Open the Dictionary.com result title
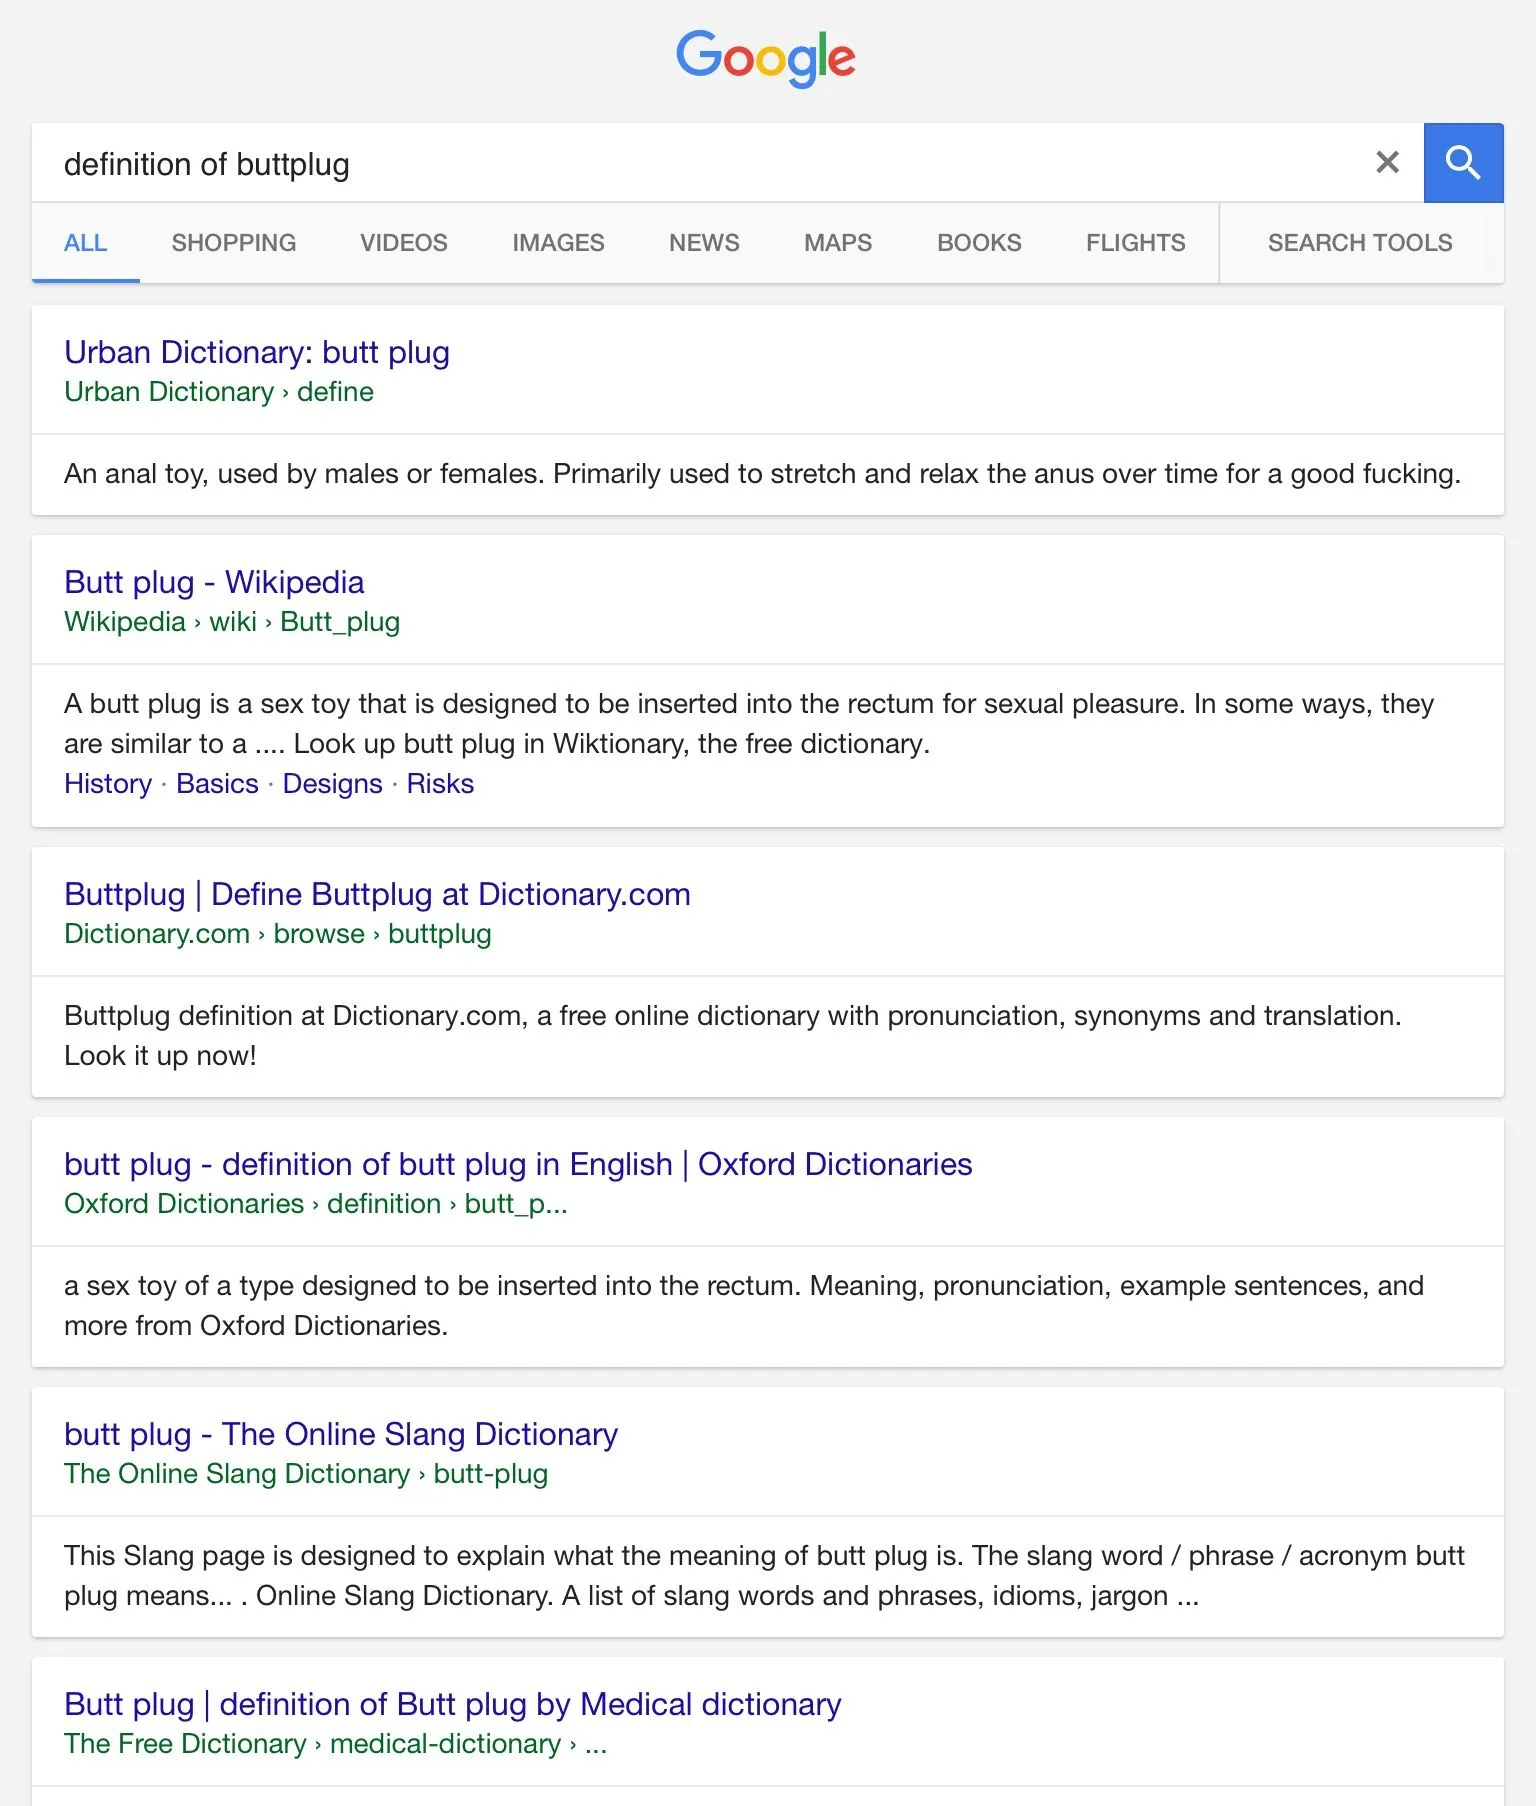Screen dimensions: 1536x1806 [377, 894]
